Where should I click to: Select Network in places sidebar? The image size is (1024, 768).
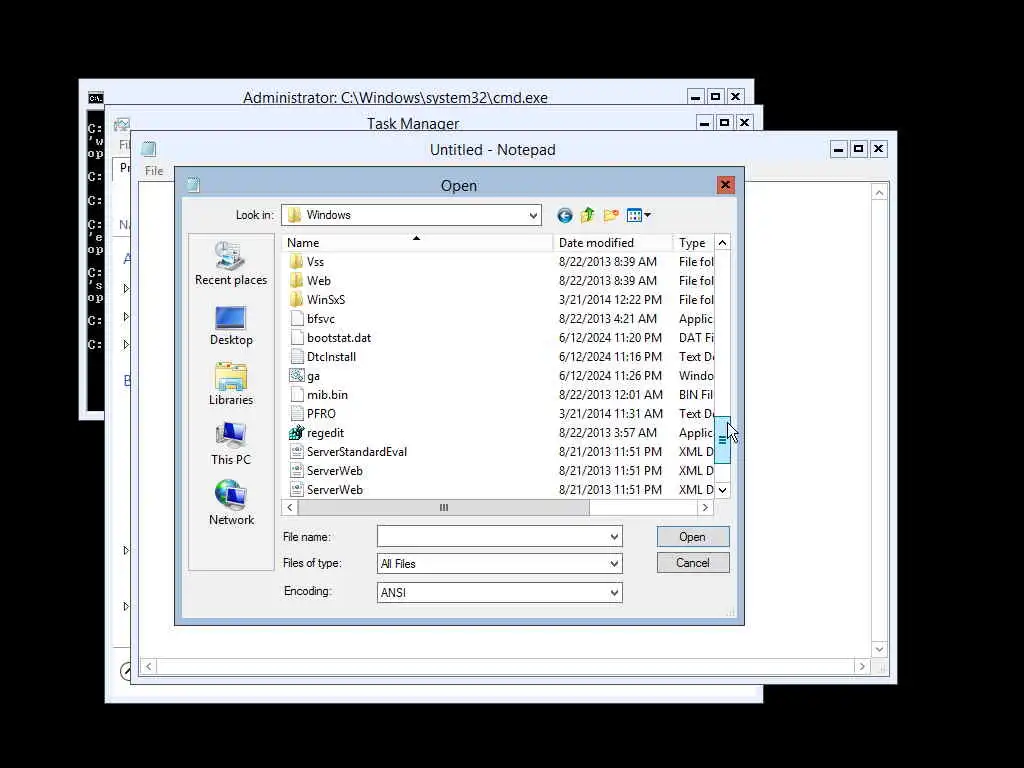(x=231, y=504)
